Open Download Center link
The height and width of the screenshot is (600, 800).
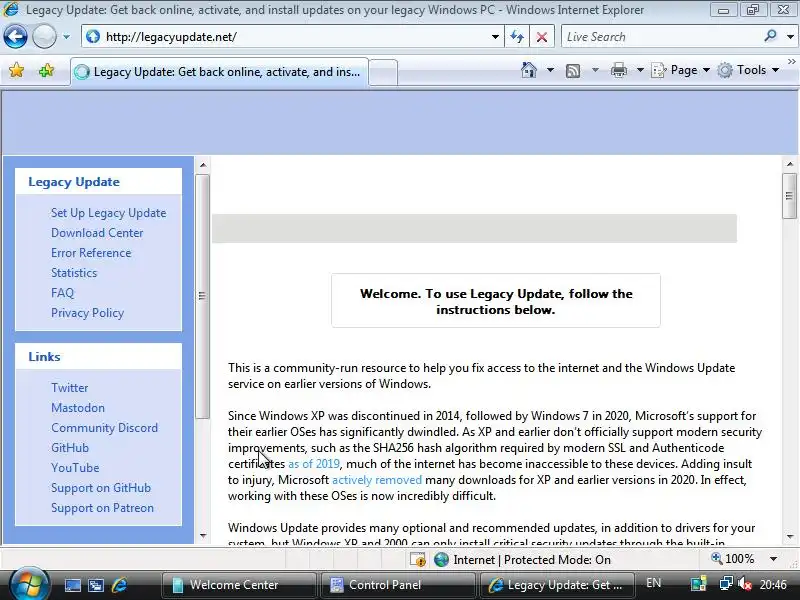tap(97, 233)
